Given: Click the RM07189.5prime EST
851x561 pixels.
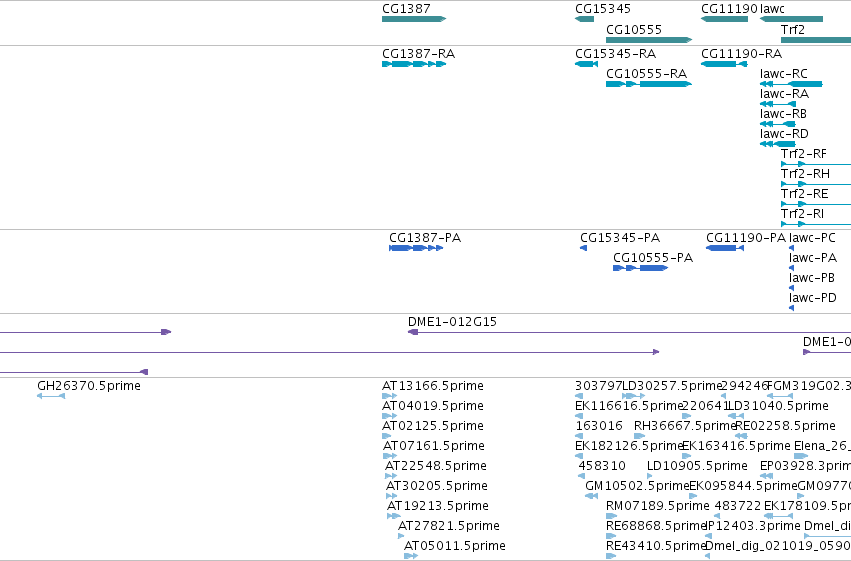Looking at the screenshot, I should (x=612, y=516).
